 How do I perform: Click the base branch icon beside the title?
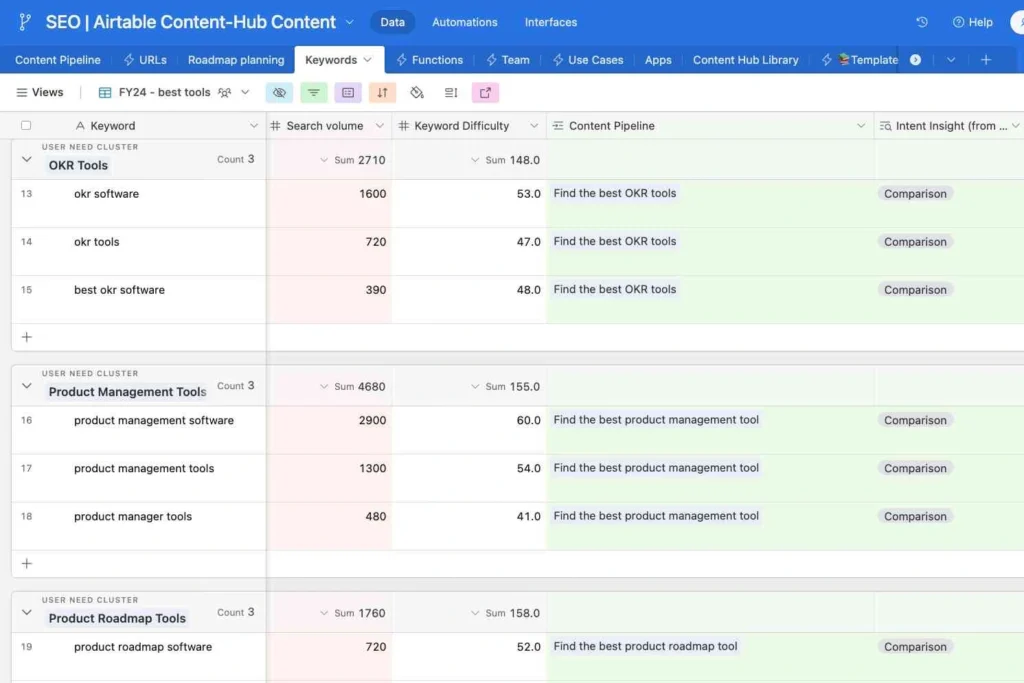point(25,22)
